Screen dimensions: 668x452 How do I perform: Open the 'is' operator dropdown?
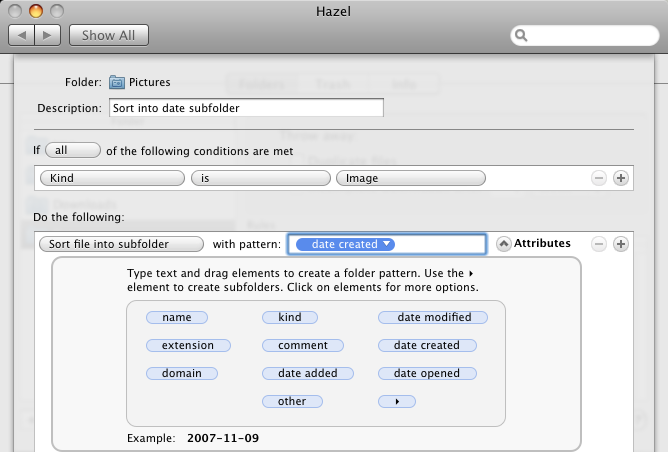[x=261, y=178]
